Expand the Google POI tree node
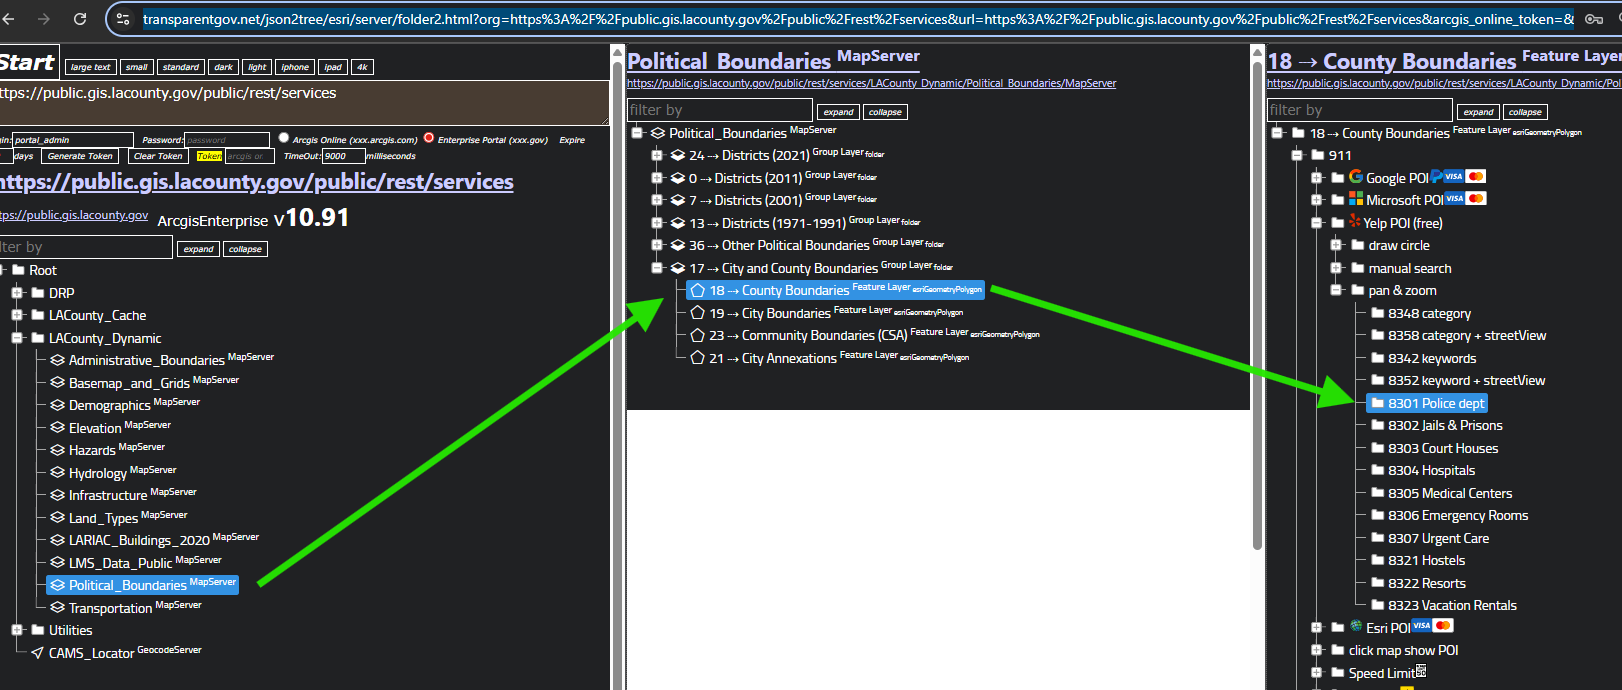 pyautogui.click(x=1317, y=178)
